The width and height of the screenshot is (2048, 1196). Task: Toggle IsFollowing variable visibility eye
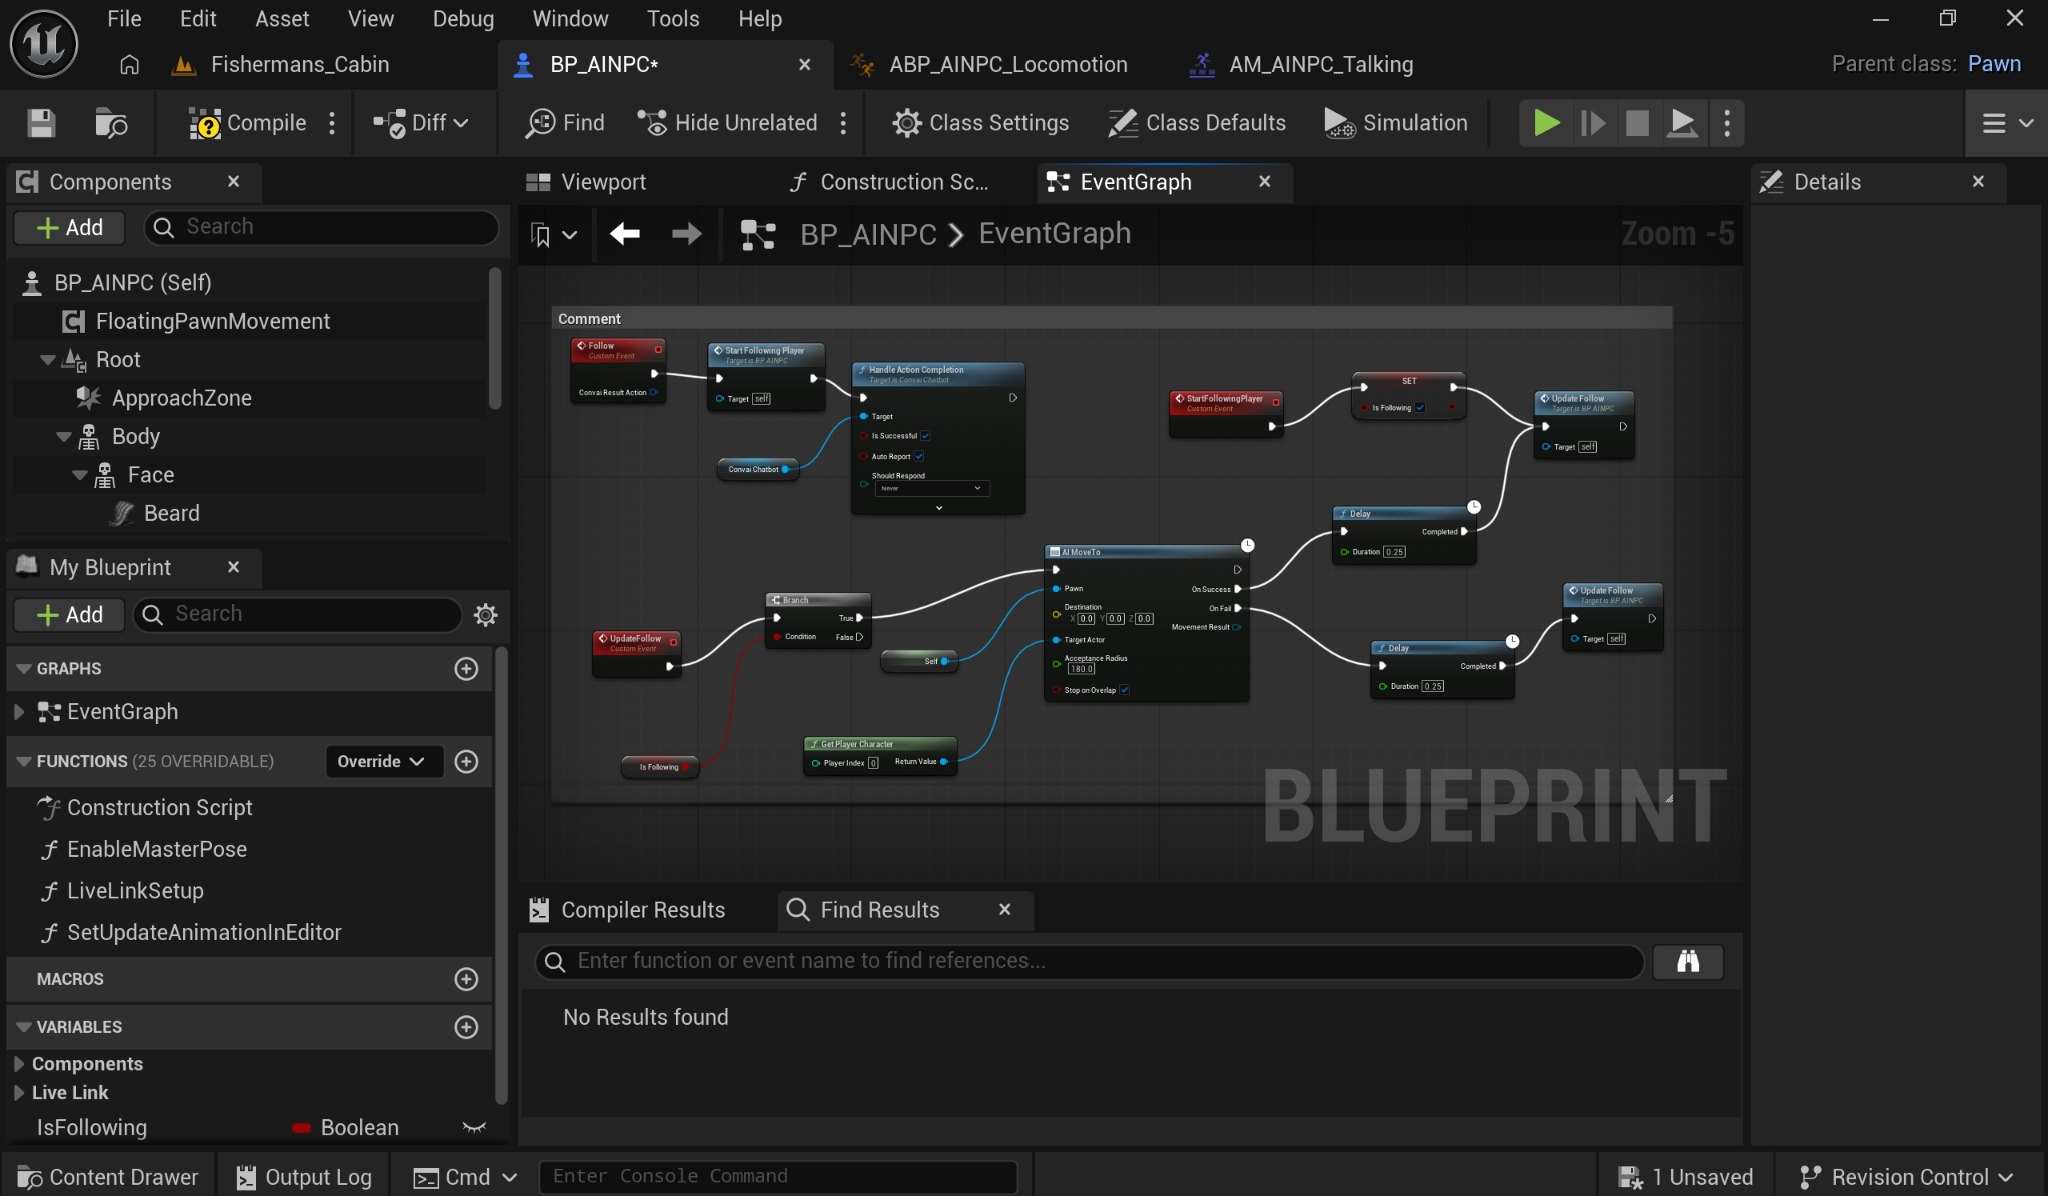[x=474, y=1127]
